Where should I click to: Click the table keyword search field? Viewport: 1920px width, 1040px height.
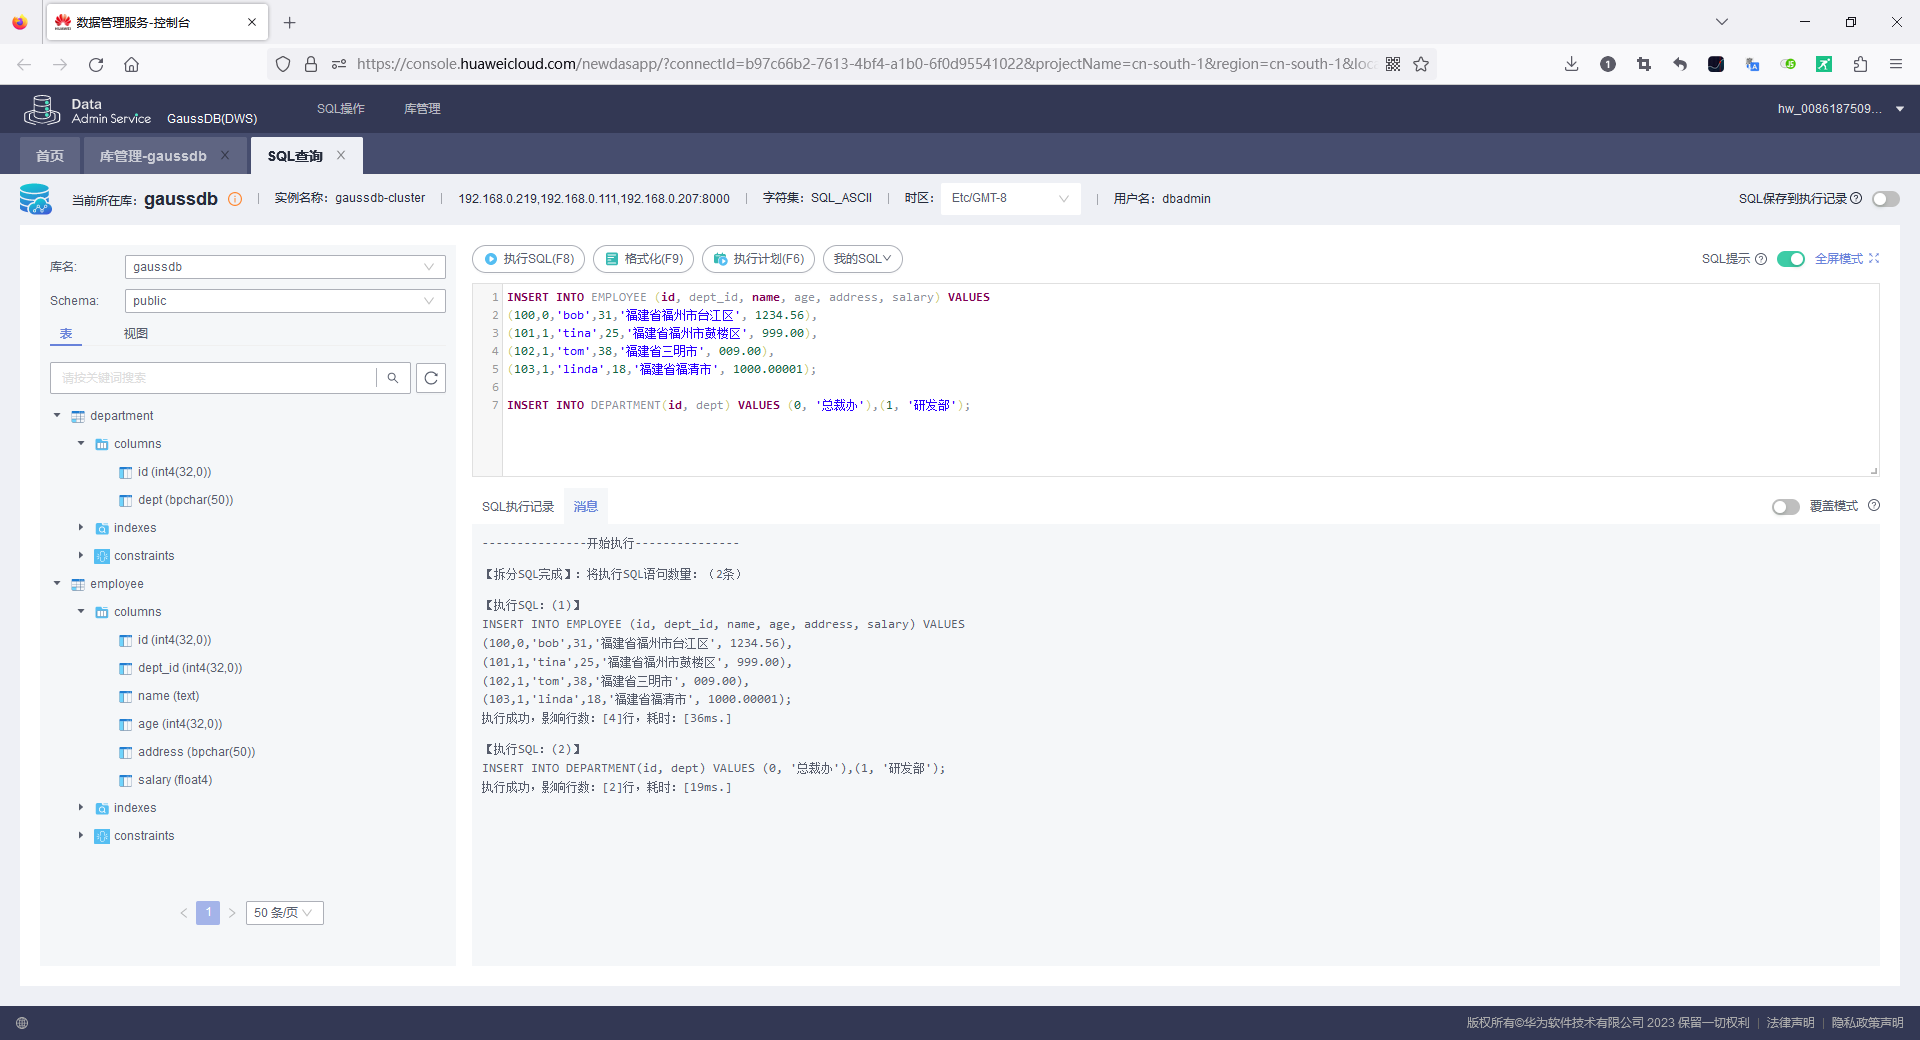coord(215,378)
